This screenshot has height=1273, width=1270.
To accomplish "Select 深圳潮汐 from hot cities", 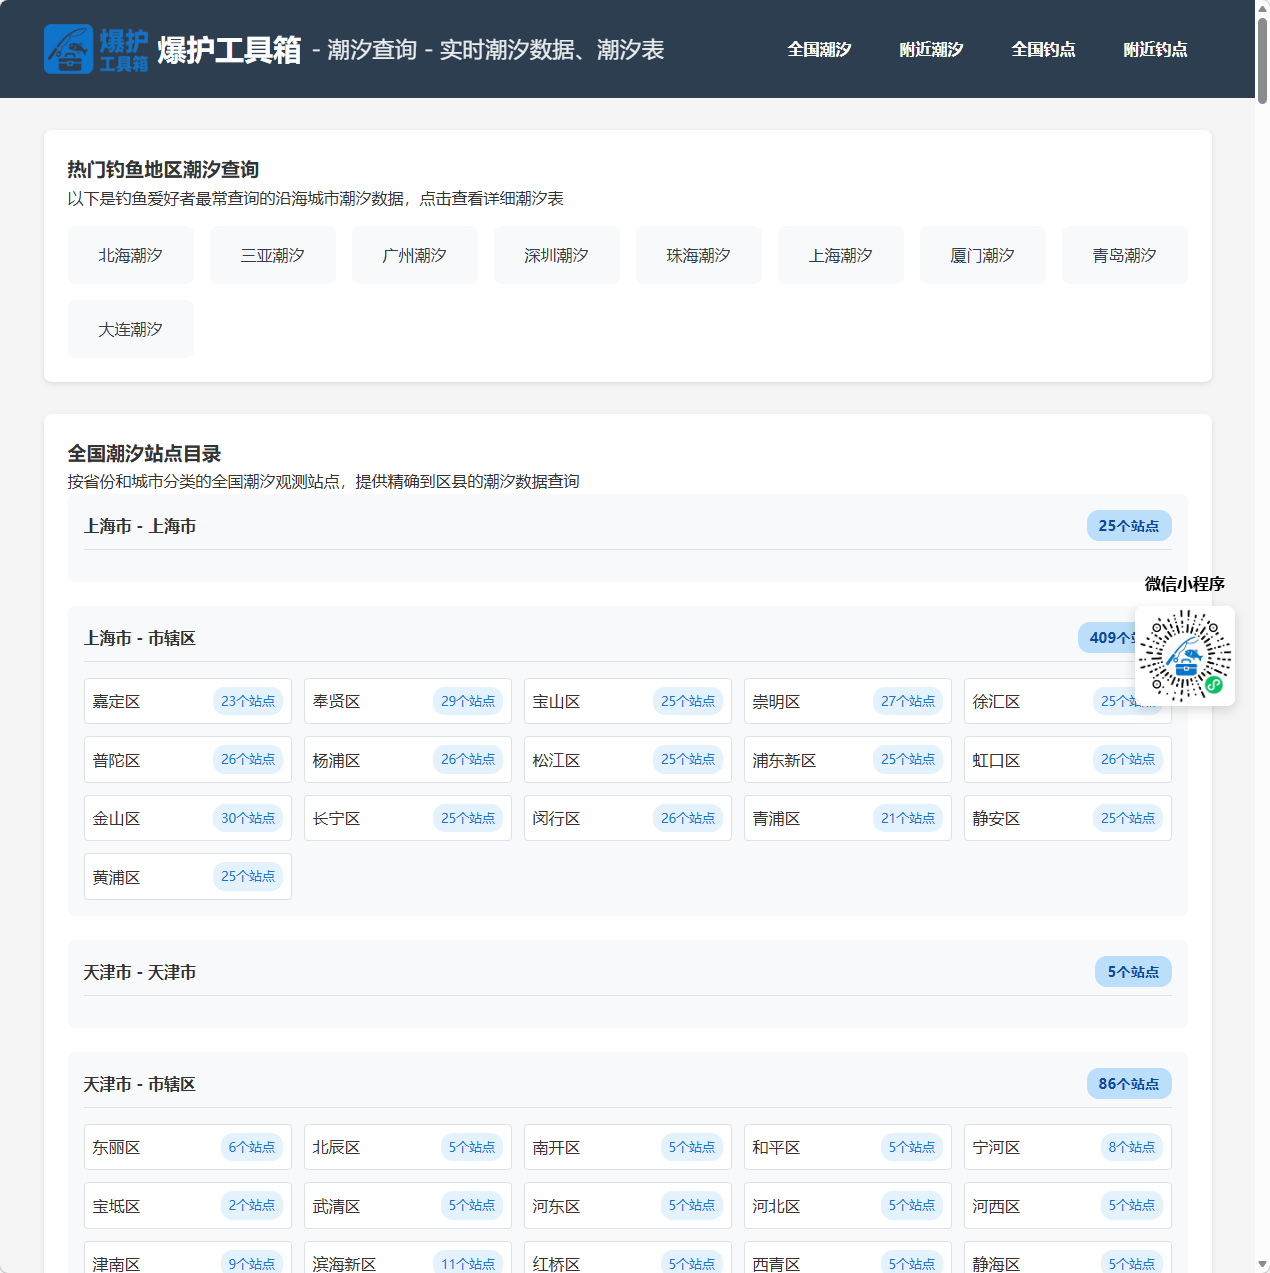I will click(x=556, y=255).
